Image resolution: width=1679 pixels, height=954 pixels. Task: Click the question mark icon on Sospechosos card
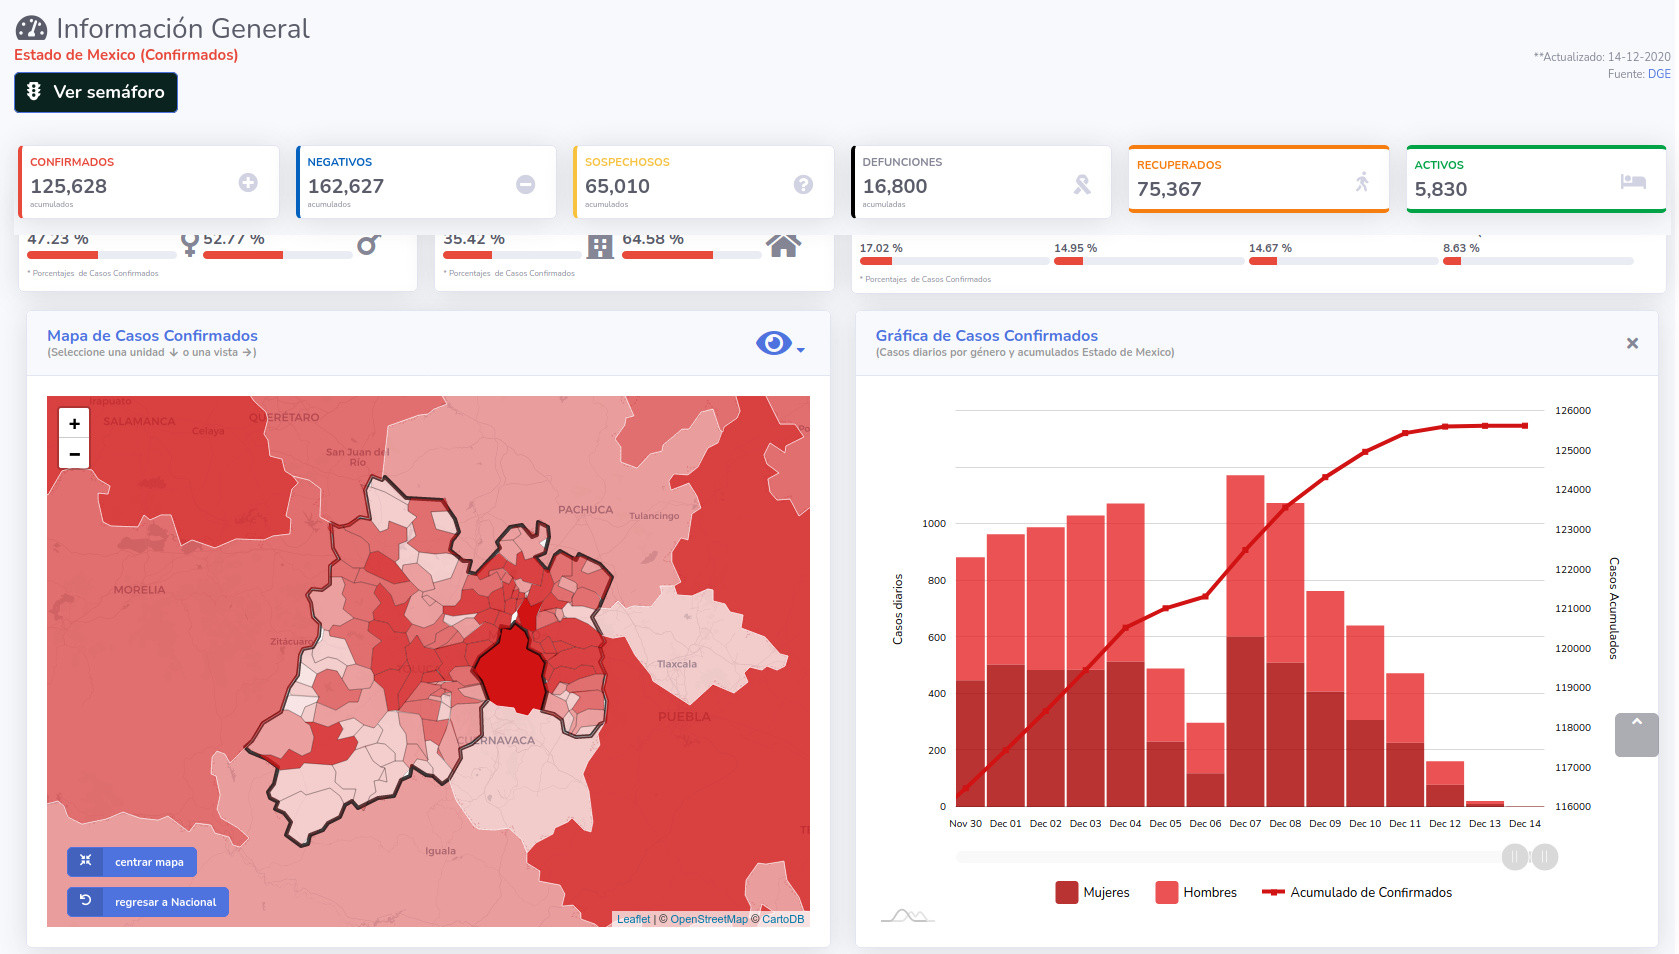[x=803, y=184]
